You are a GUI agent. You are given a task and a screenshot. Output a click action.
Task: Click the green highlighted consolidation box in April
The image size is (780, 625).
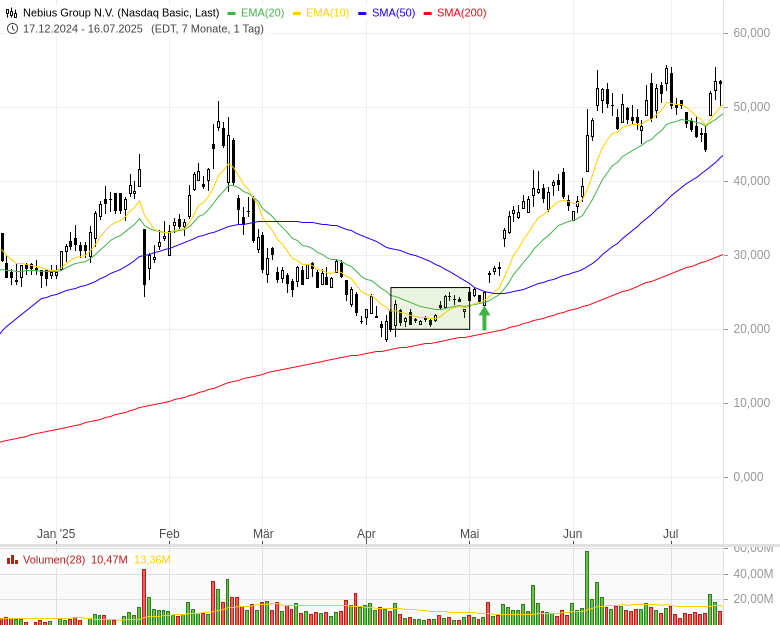430,308
